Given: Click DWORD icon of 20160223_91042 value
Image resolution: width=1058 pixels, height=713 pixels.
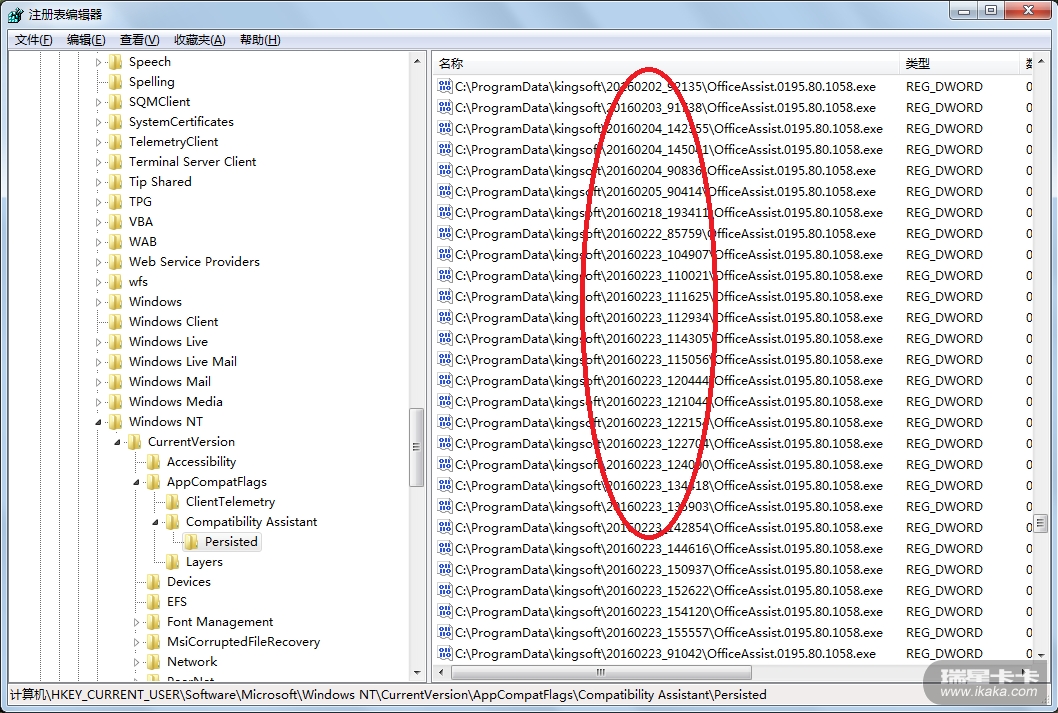Looking at the screenshot, I should click(x=445, y=654).
